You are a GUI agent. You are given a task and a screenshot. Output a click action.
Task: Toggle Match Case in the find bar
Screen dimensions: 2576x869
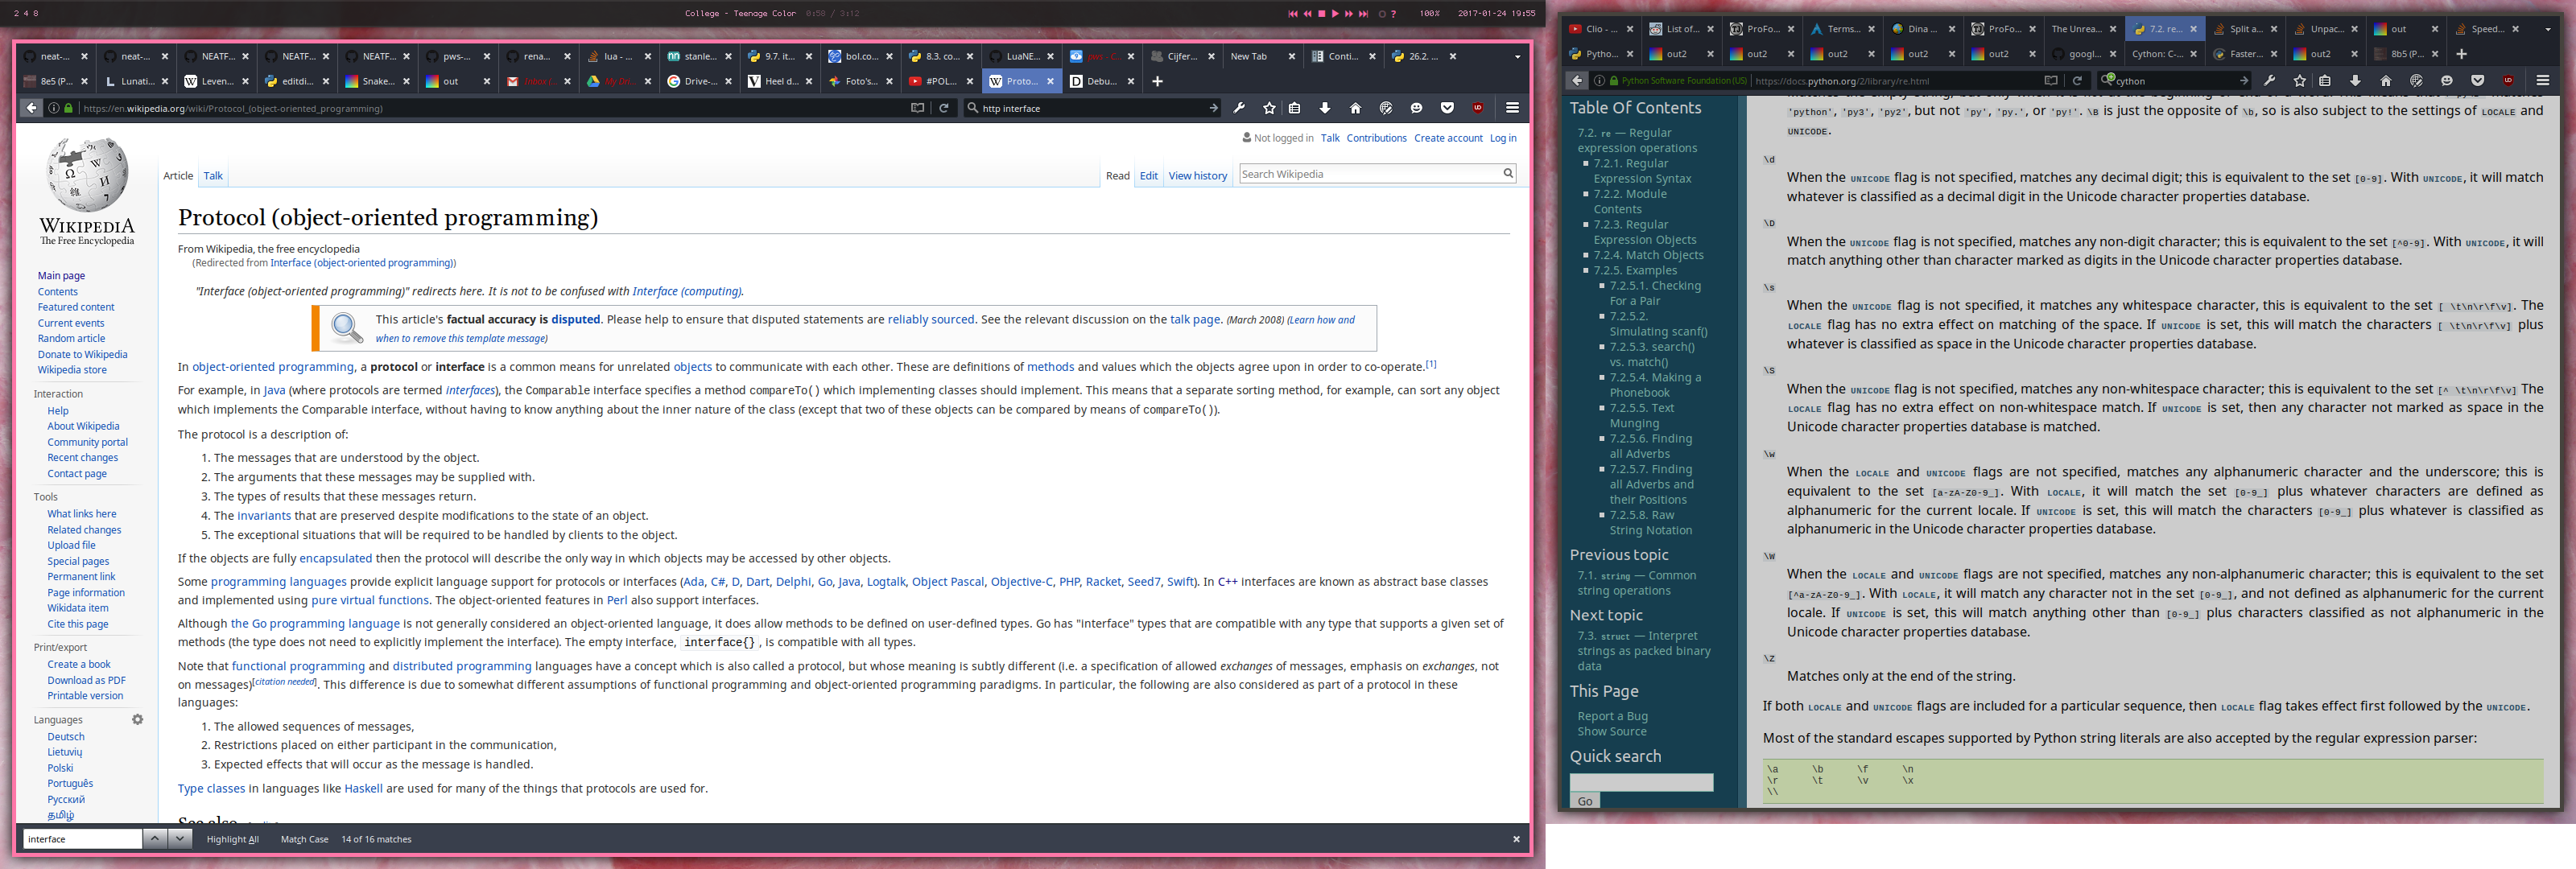[x=304, y=839]
